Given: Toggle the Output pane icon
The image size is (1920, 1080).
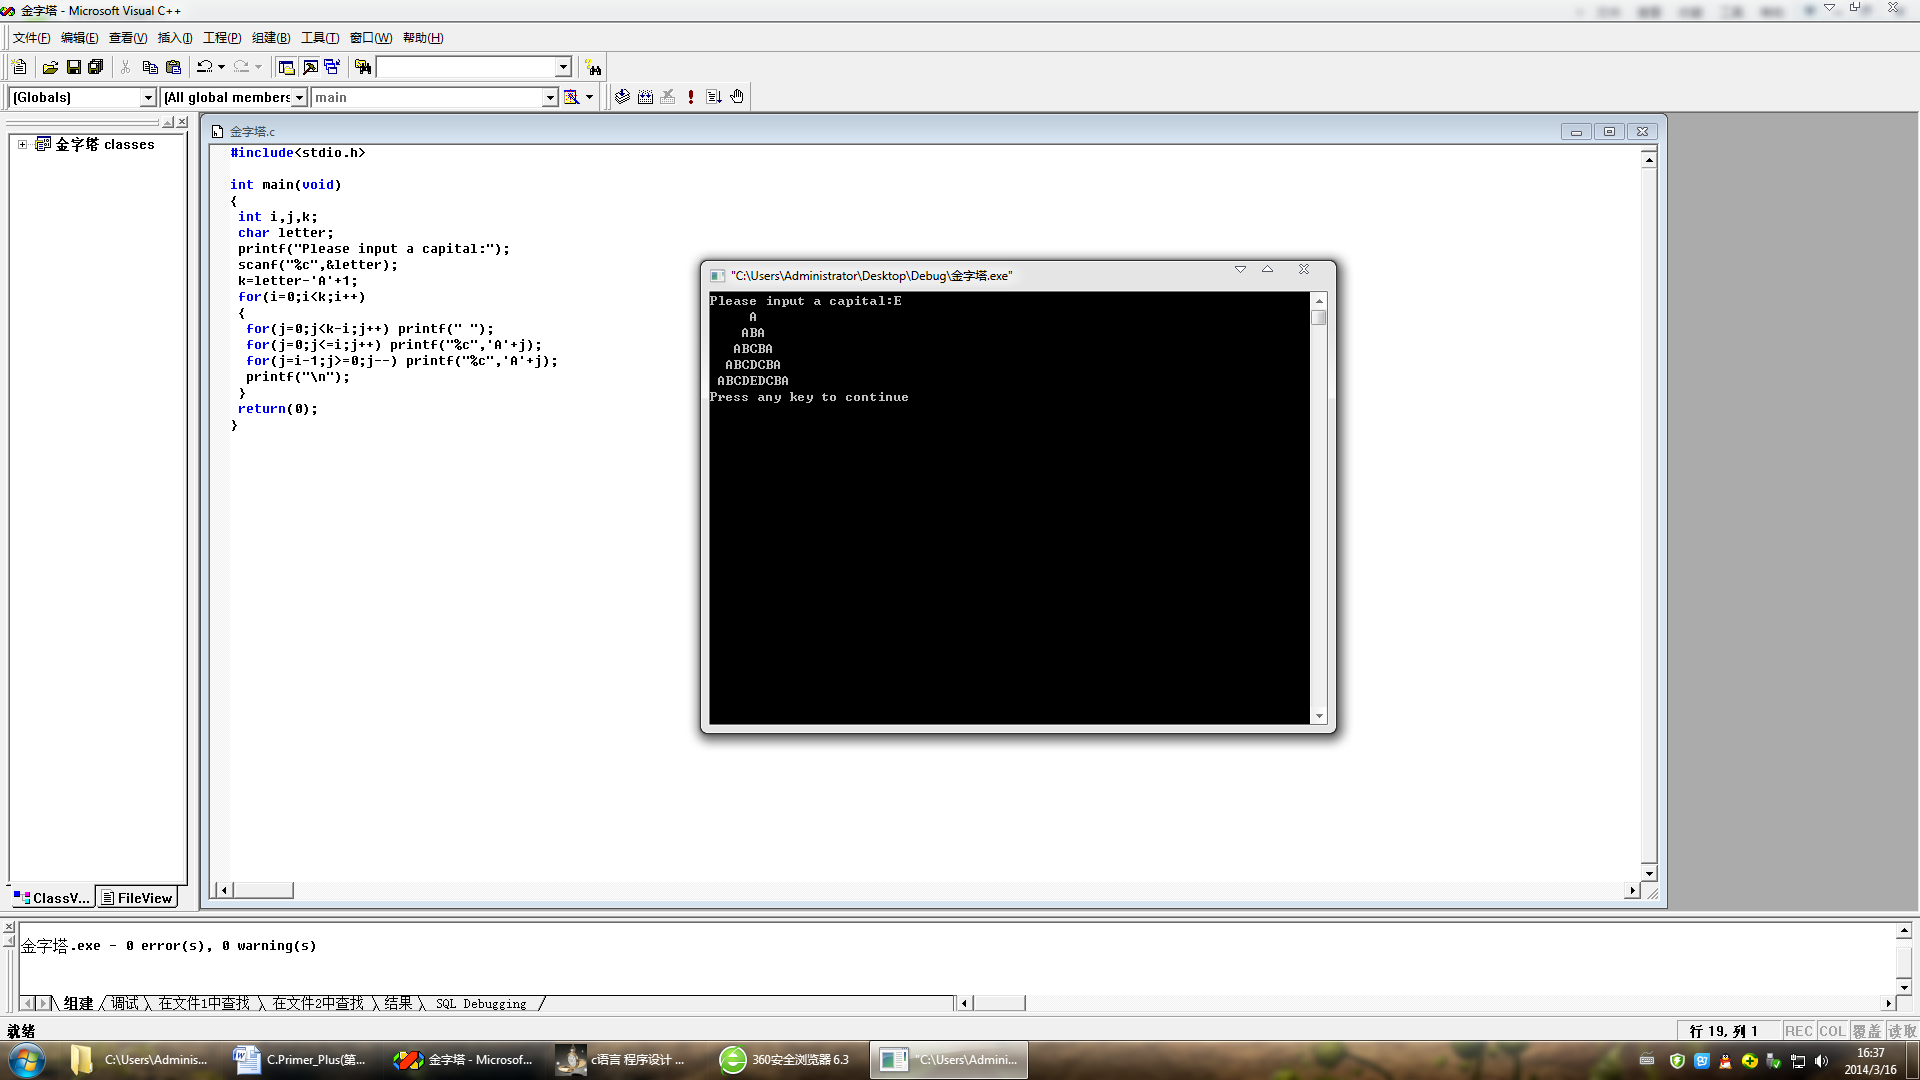Looking at the screenshot, I should (x=310, y=67).
